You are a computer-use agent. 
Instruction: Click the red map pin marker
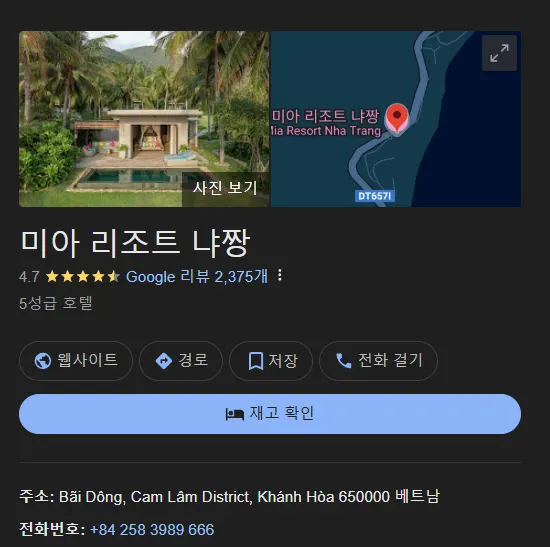click(x=397, y=118)
